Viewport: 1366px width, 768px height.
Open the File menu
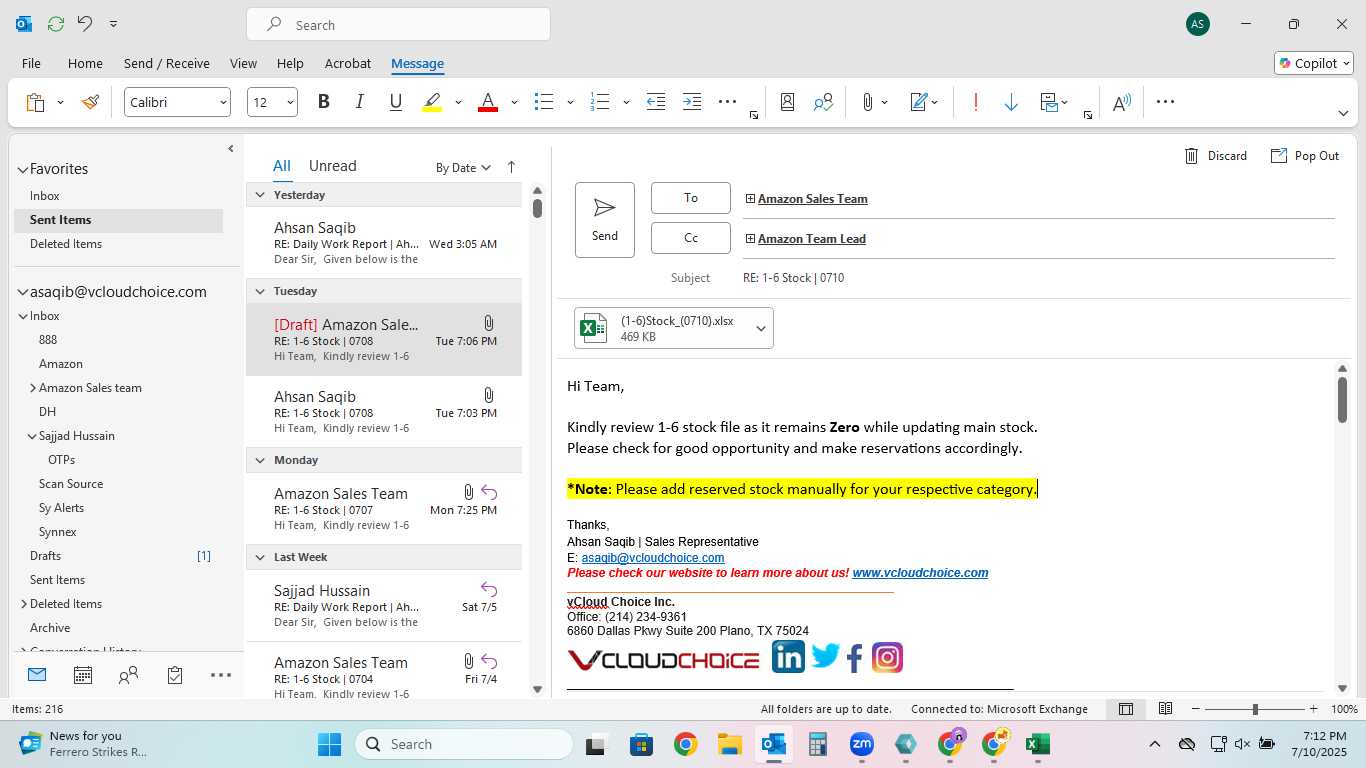click(31, 63)
